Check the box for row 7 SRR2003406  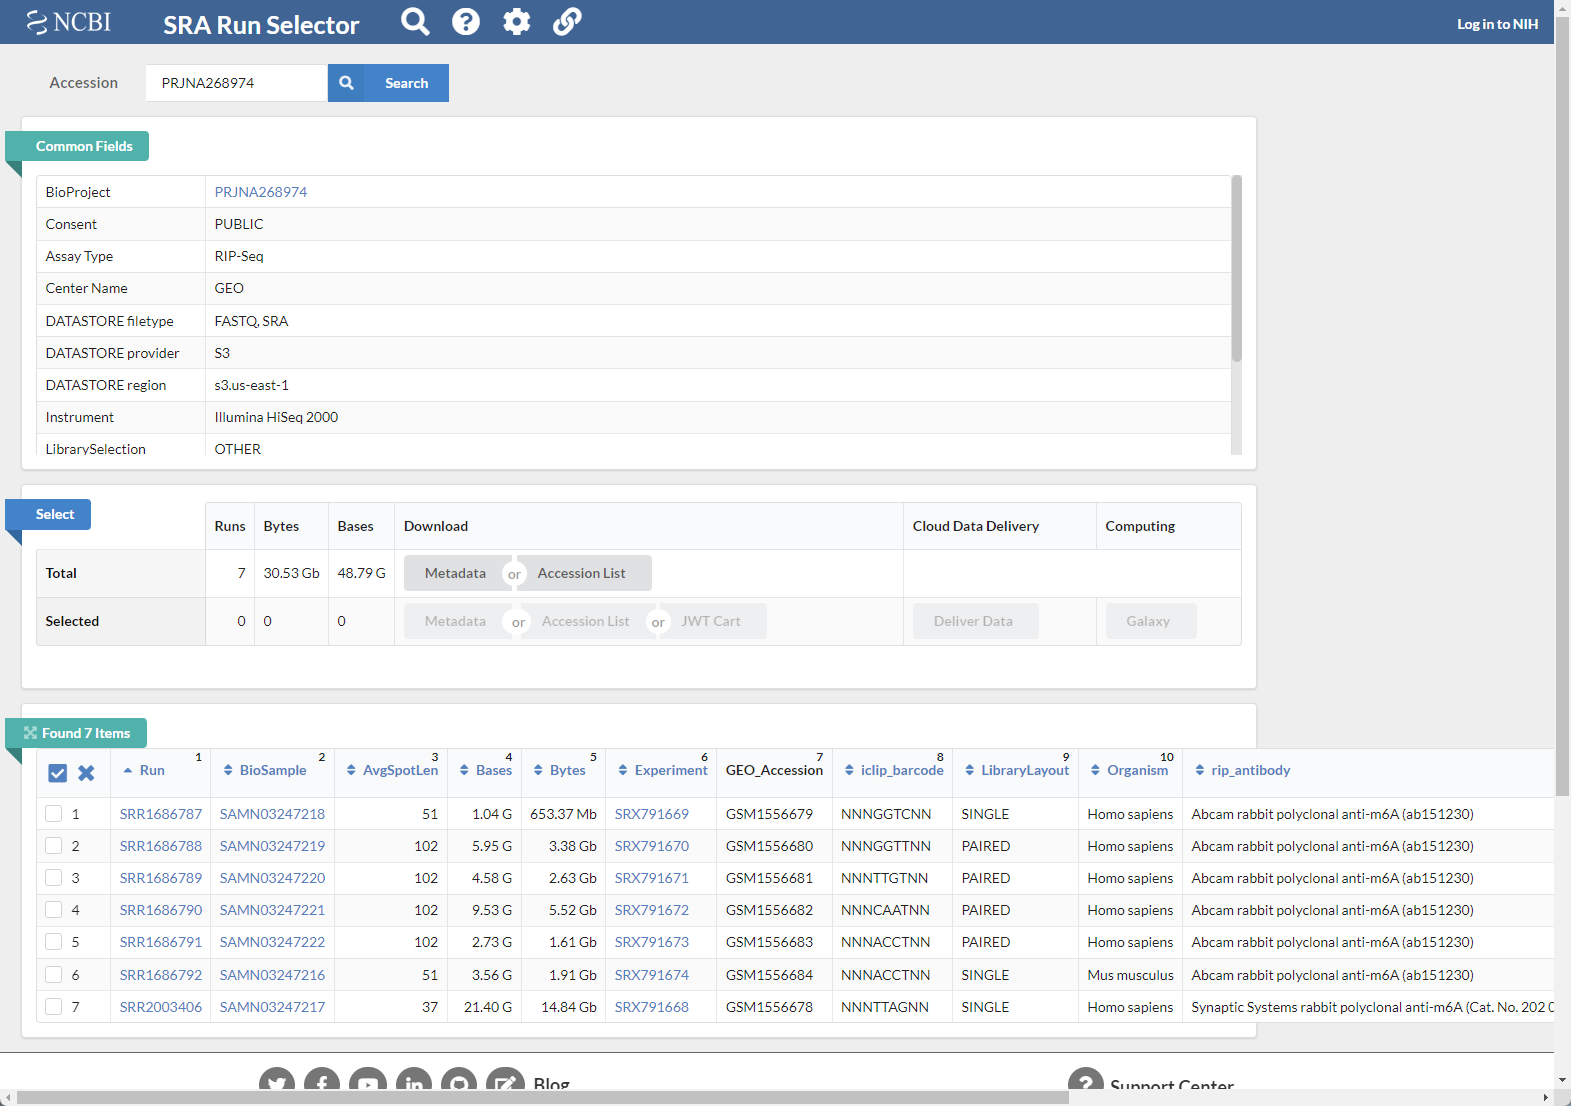click(54, 1007)
